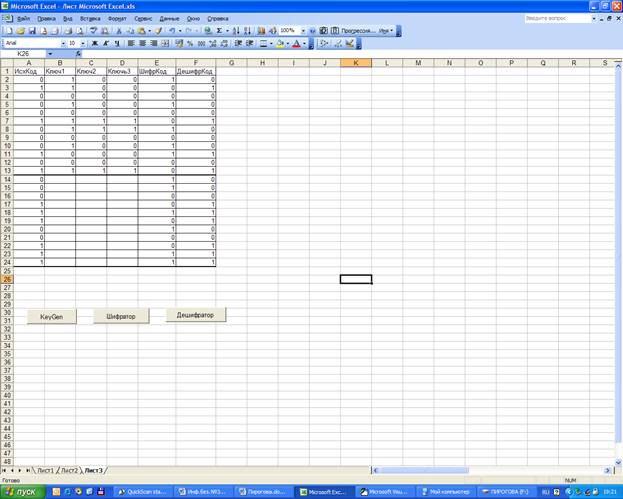Screen dimensions: 623x499
Task: Click the AutoSum sigma icon
Action: click(219, 31)
